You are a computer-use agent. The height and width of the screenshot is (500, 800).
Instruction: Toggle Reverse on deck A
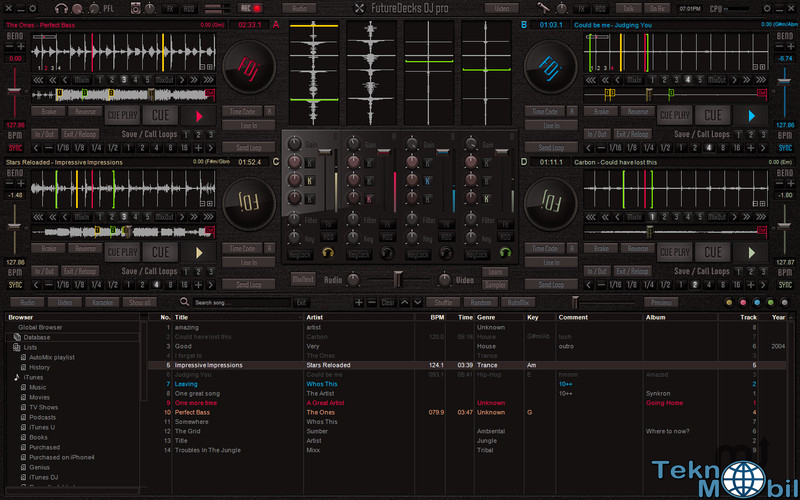pyautogui.click(x=85, y=111)
